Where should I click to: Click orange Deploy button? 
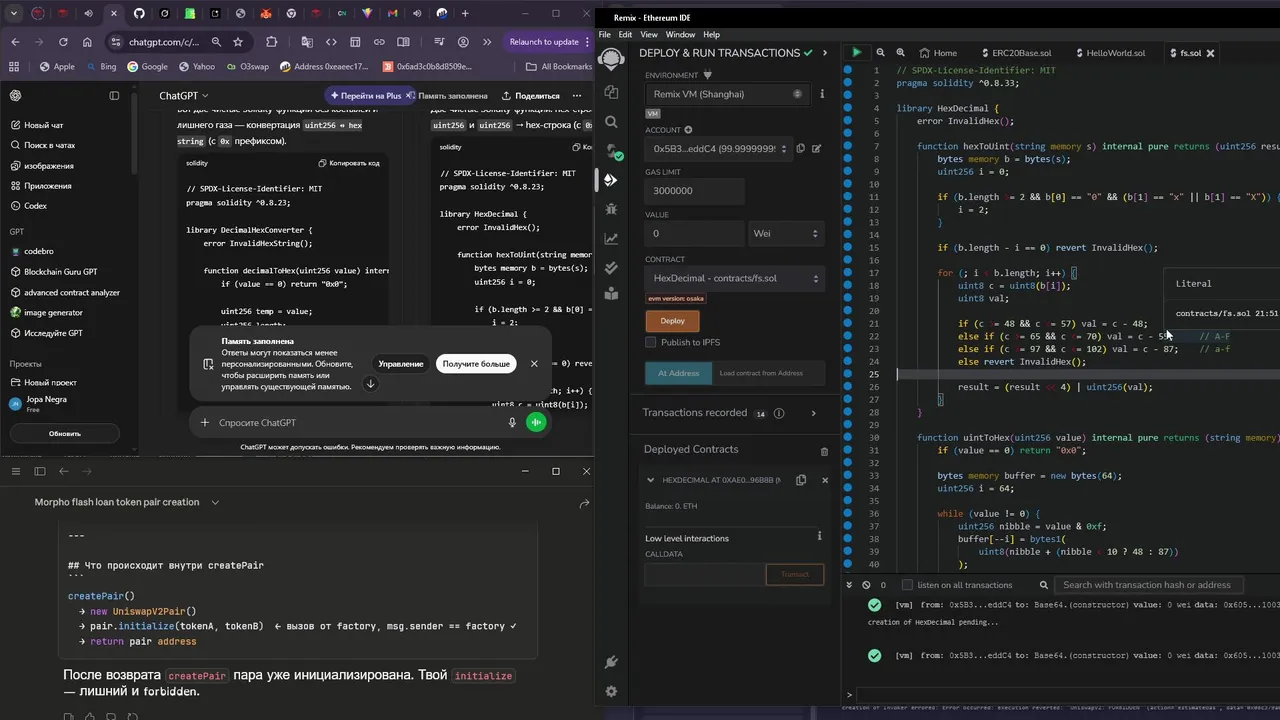672,321
